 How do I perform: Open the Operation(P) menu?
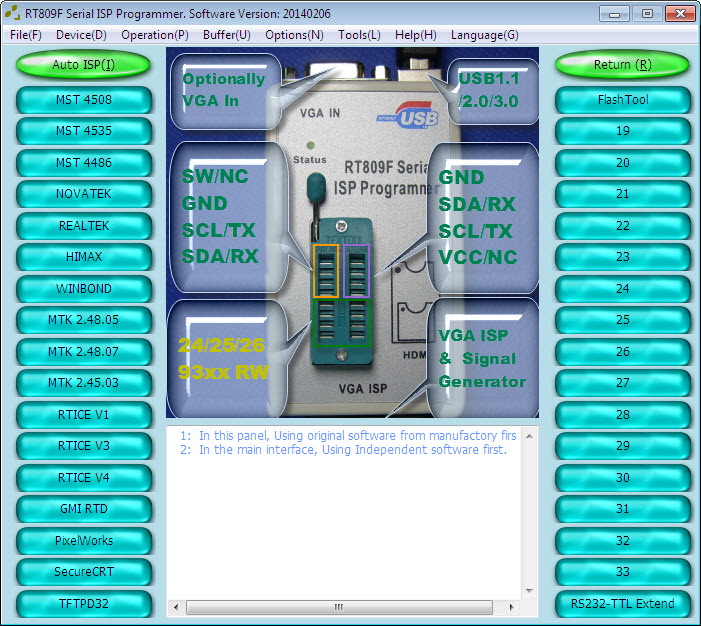coord(155,35)
